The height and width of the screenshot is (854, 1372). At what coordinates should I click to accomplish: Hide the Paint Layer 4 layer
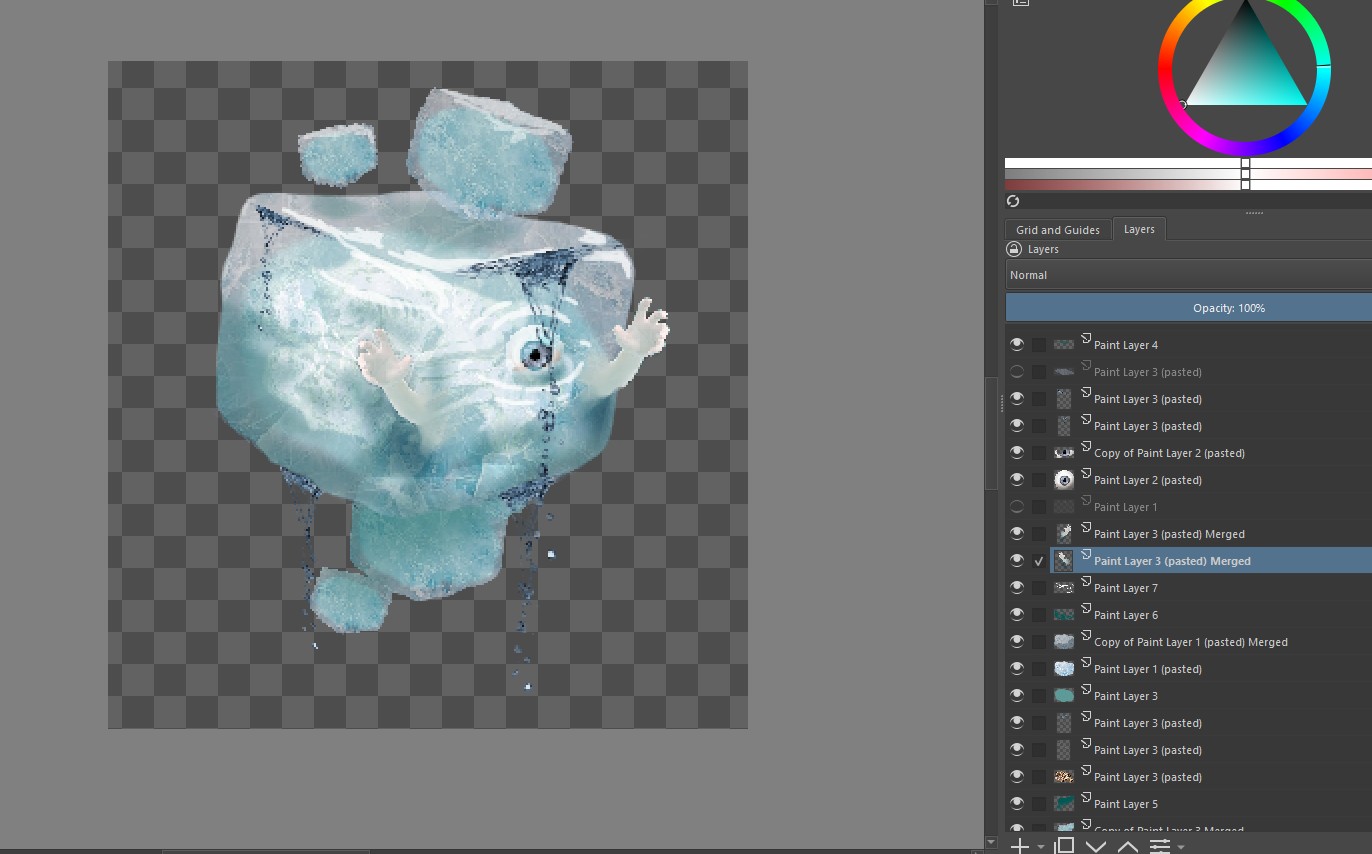click(x=1017, y=345)
